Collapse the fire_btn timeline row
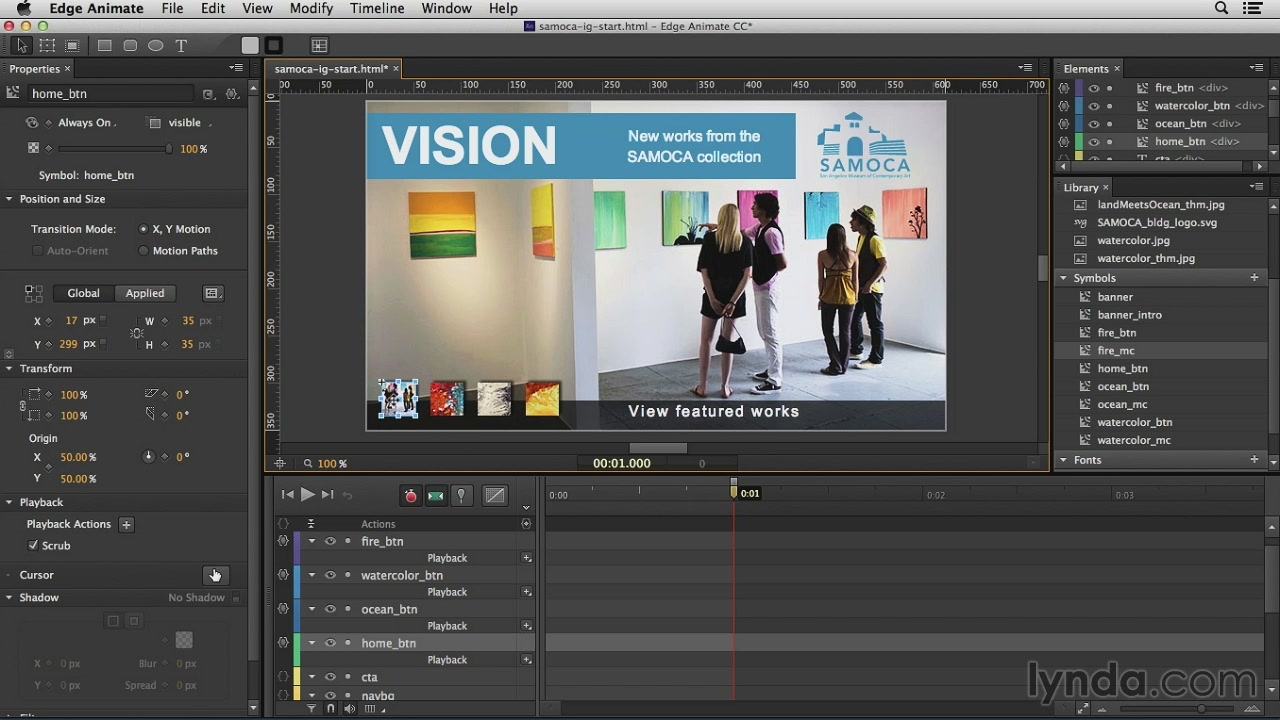Viewport: 1280px width, 720px height. pos(311,541)
